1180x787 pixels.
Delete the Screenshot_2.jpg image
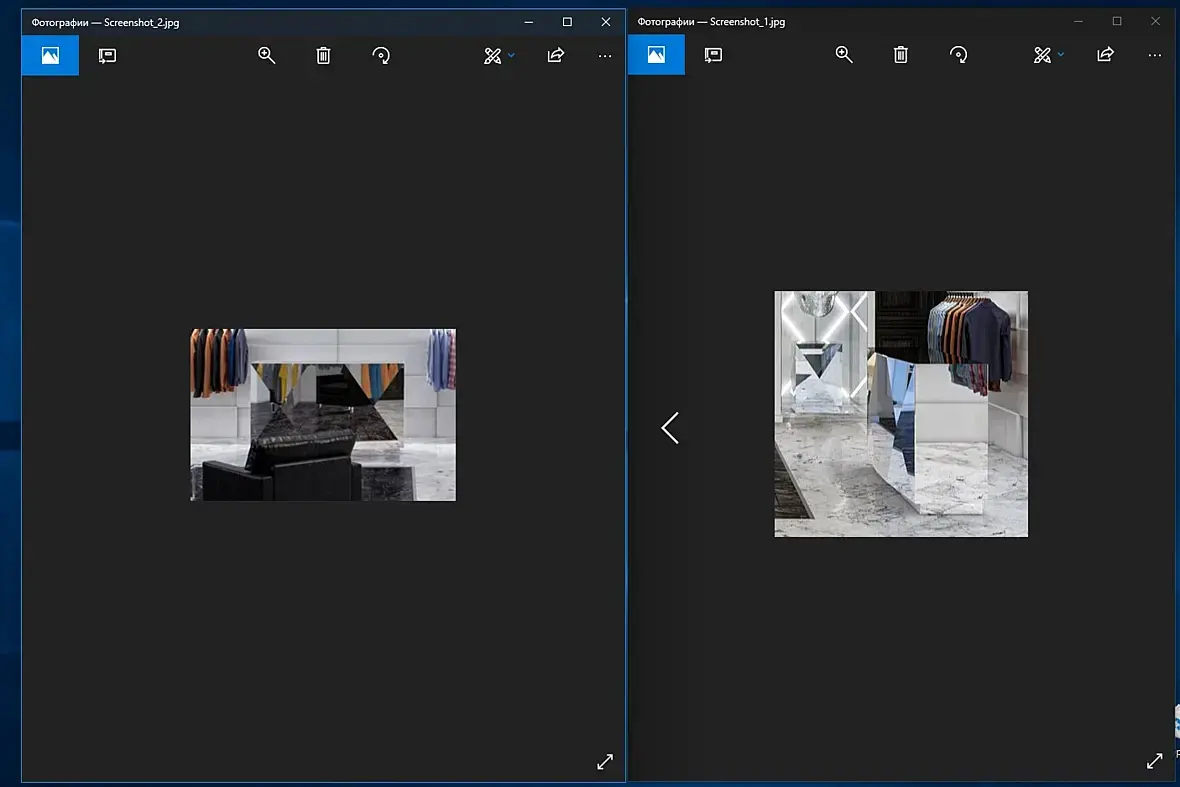324,55
